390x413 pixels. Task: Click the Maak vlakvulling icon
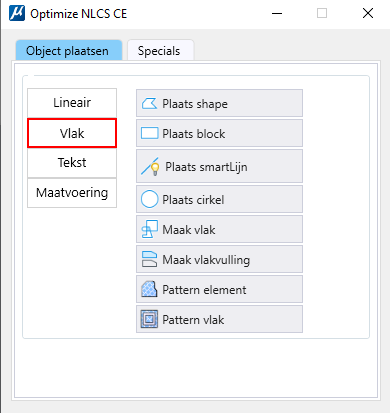pos(149,259)
